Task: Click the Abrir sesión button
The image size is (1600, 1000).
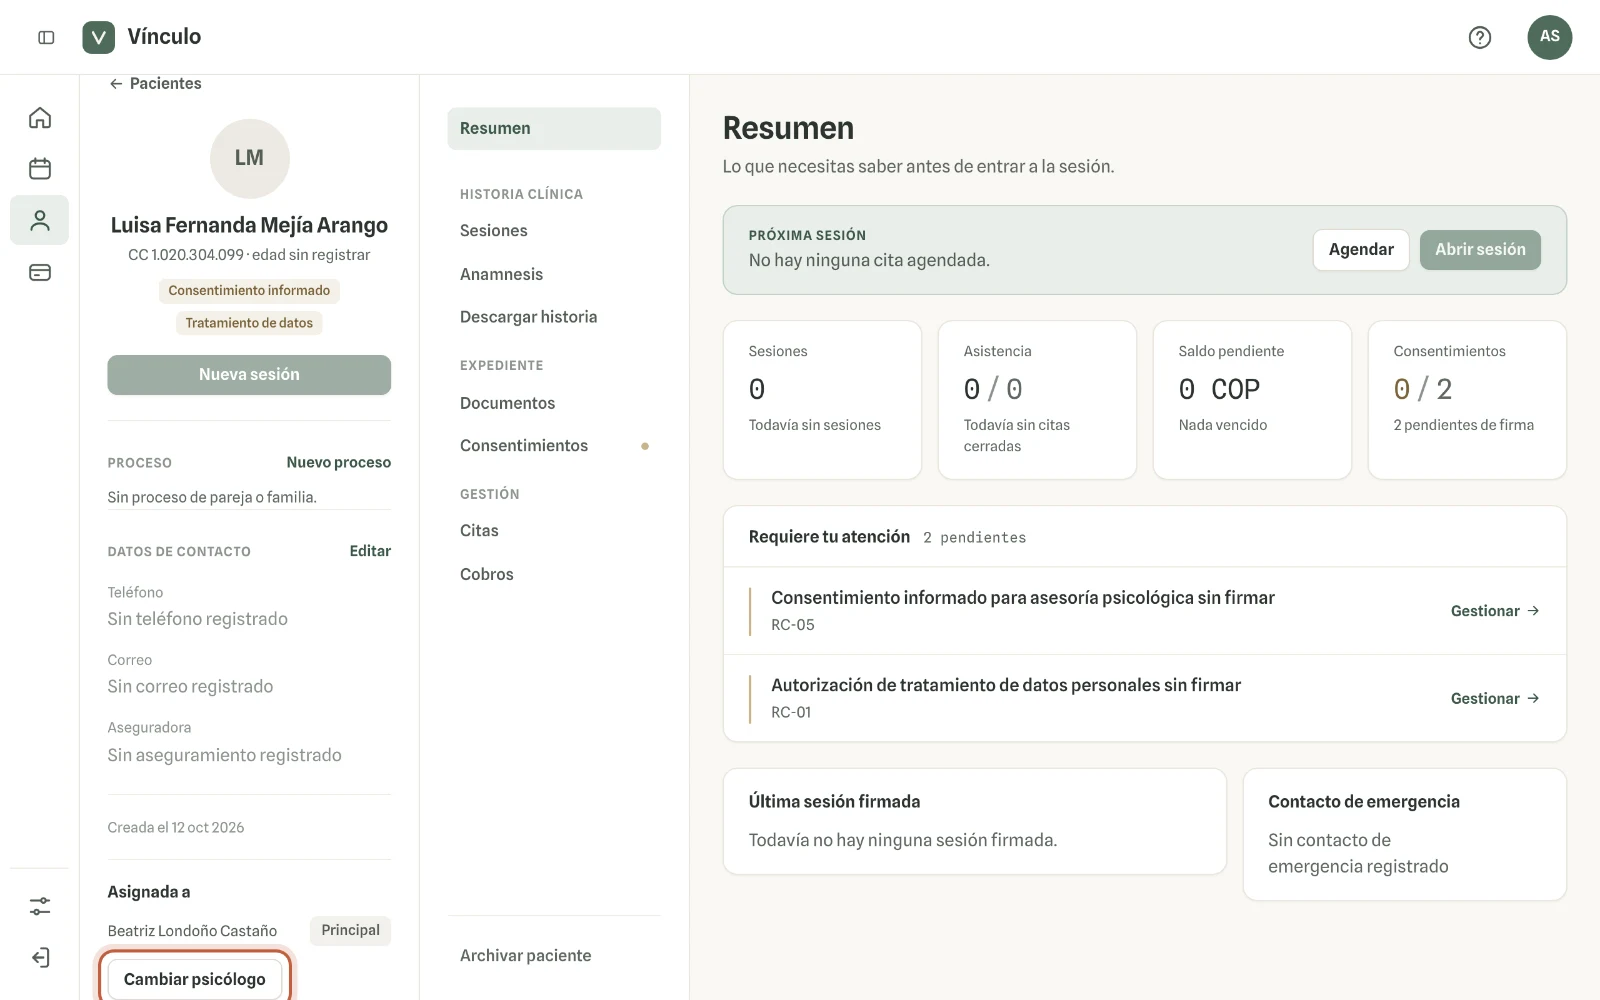Action: point(1480,250)
